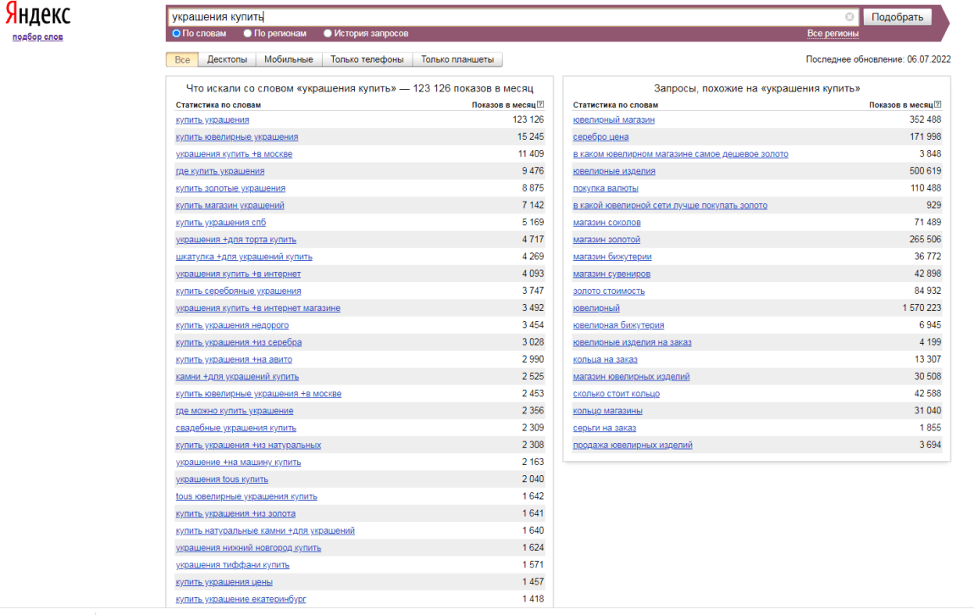Open 'серьги на заказ' similar query link

tap(604, 428)
